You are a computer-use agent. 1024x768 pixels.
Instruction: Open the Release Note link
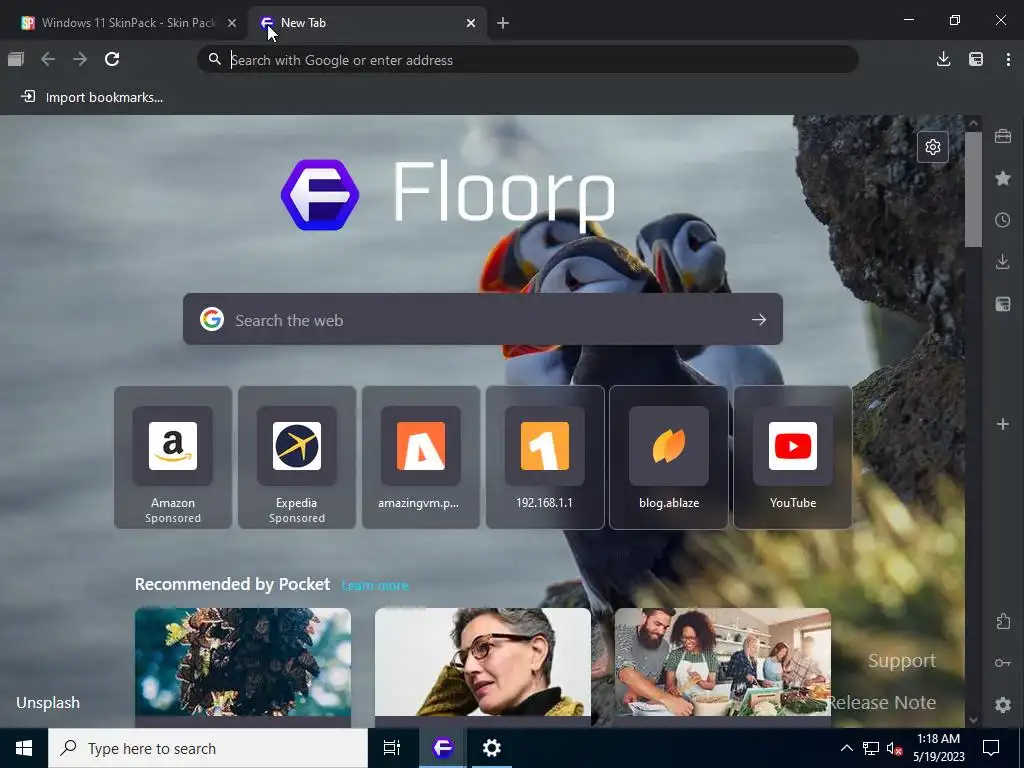click(882, 703)
